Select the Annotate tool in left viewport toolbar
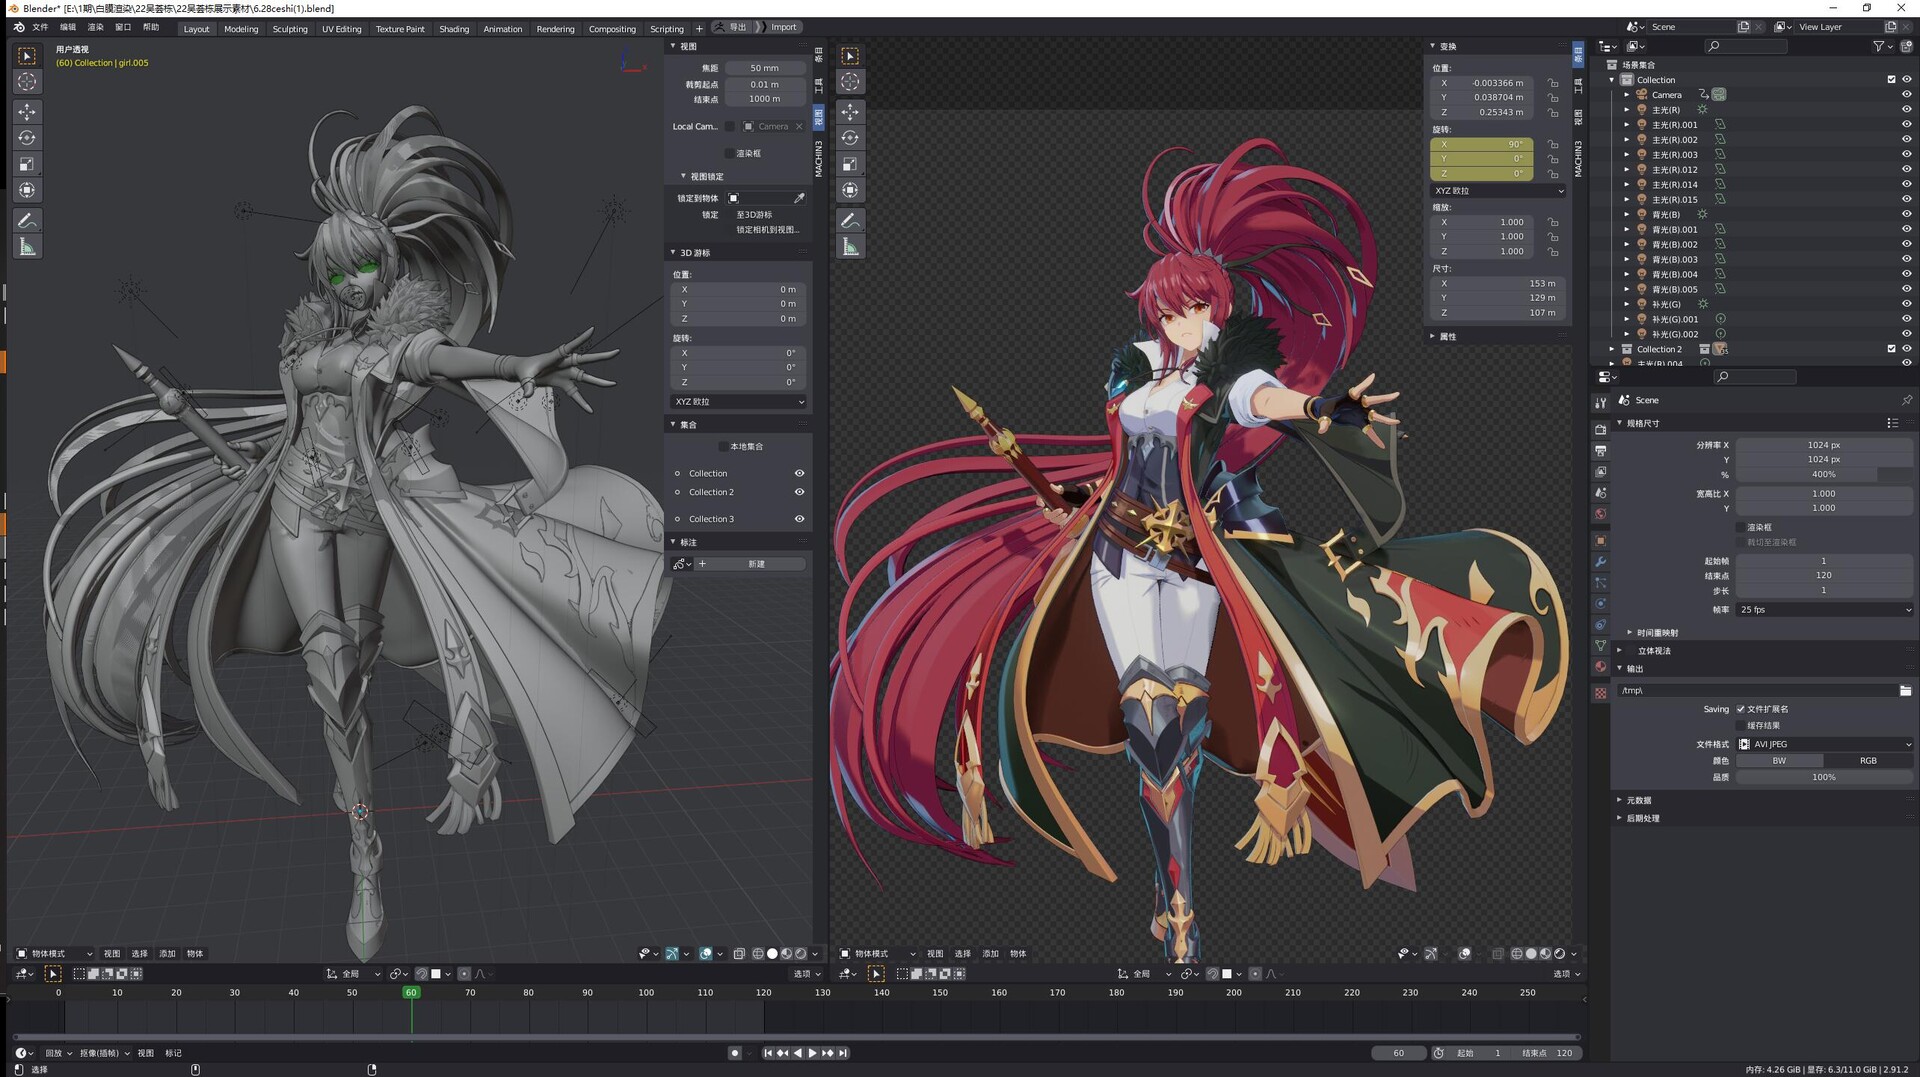Screen dimensions: 1920x1077 tap(27, 220)
